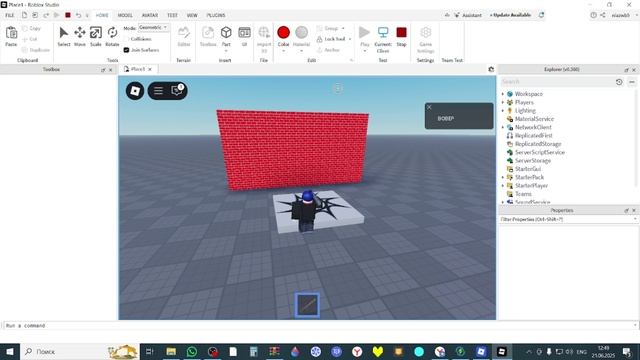Click the Current Client monitor icon
640x360 pixels.
383,32
